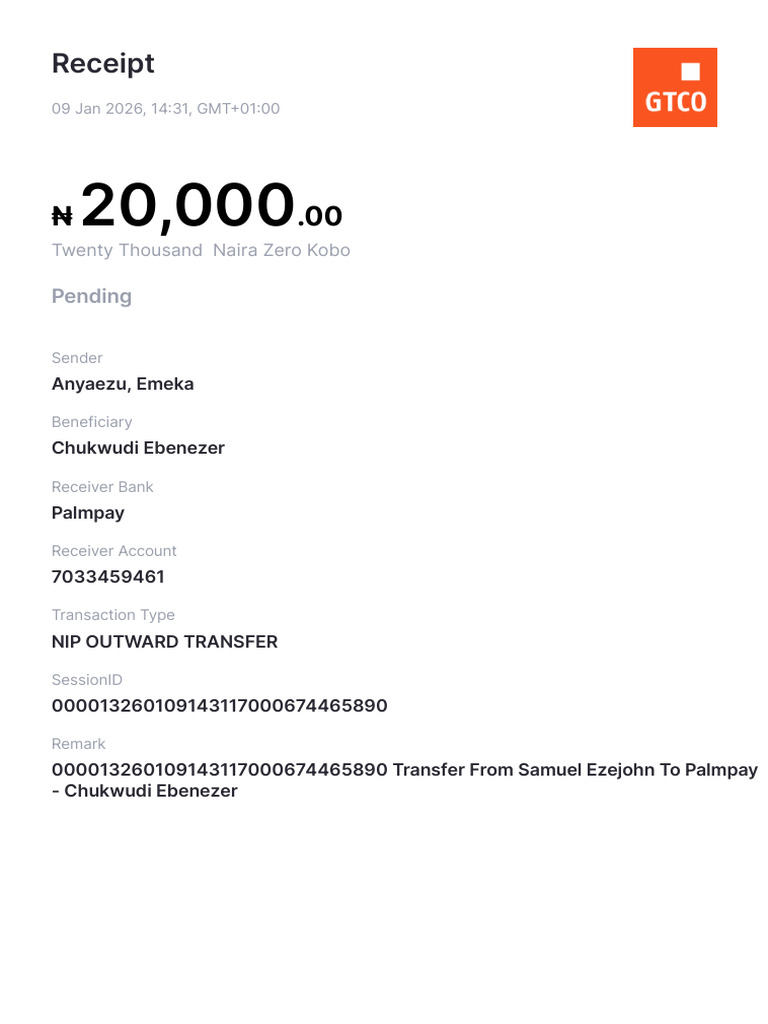Select sender name Anyaezu, Emeka
The height and width of the screenshot is (1024, 768).
click(123, 384)
